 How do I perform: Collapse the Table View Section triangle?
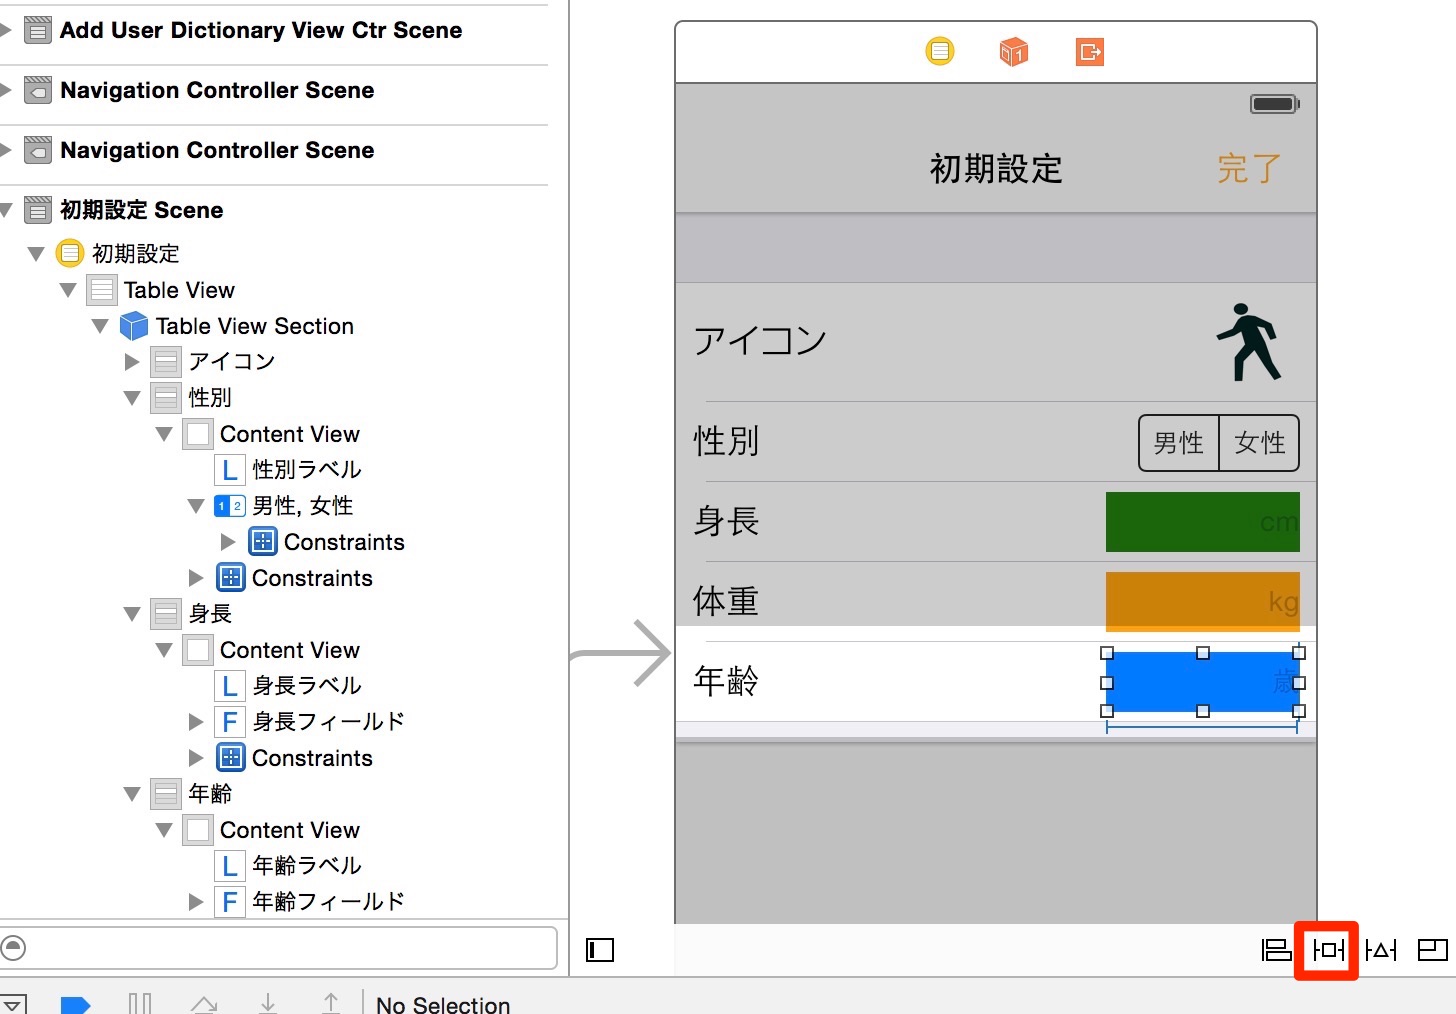point(100,326)
